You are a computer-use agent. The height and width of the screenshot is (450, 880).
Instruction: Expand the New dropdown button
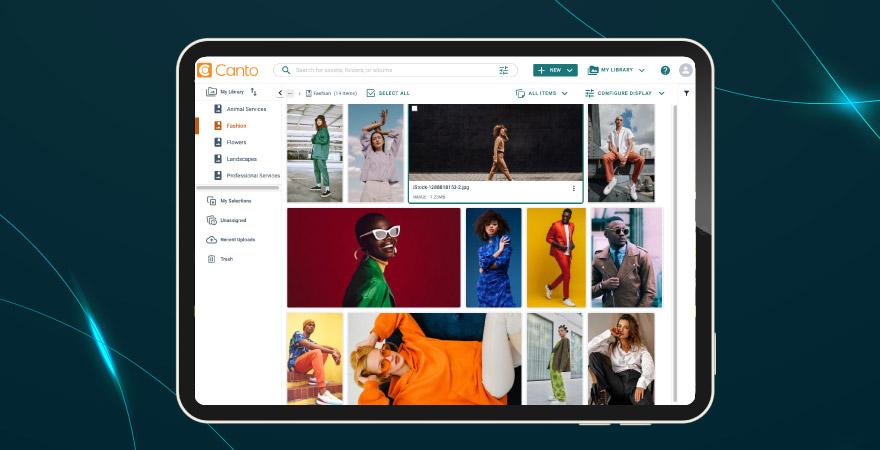click(x=555, y=70)
